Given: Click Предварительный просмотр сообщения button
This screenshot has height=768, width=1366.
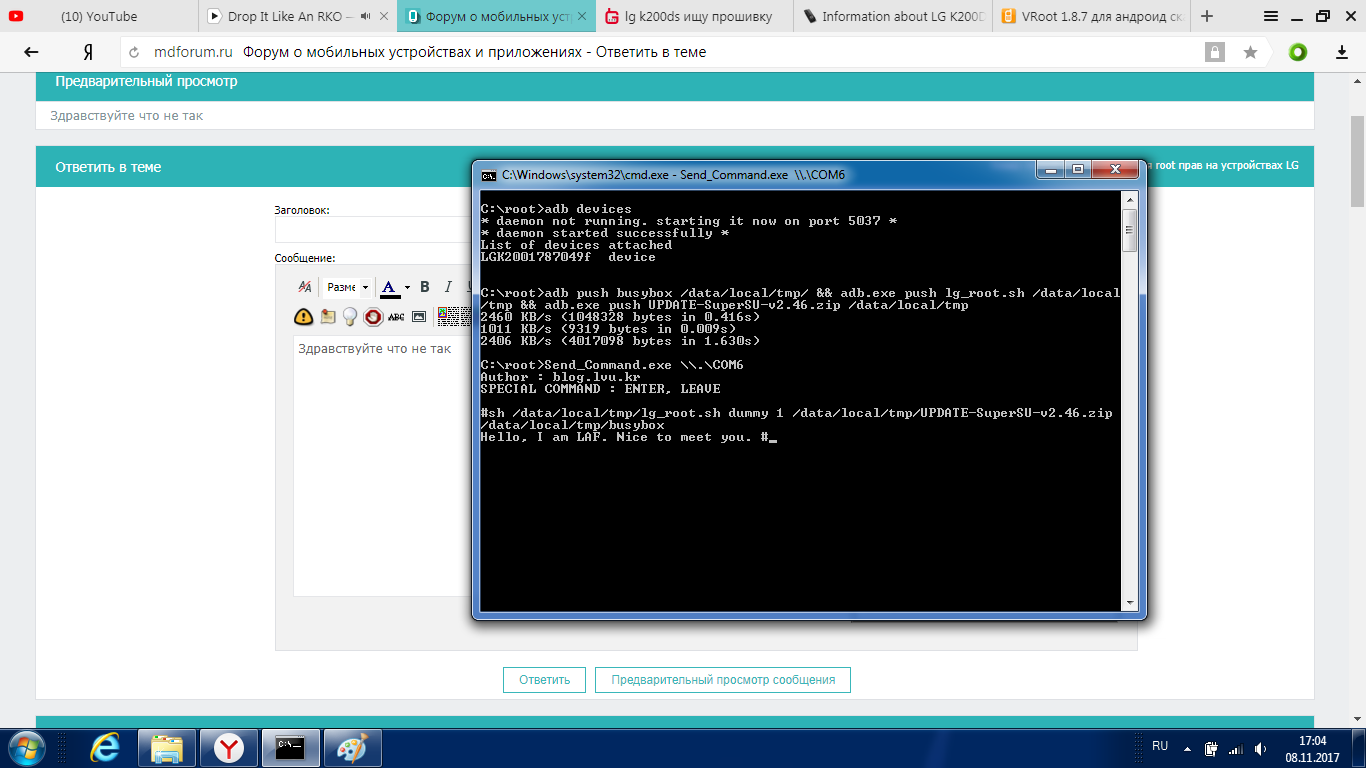Looking at the screenshot, I should point(722,680).
